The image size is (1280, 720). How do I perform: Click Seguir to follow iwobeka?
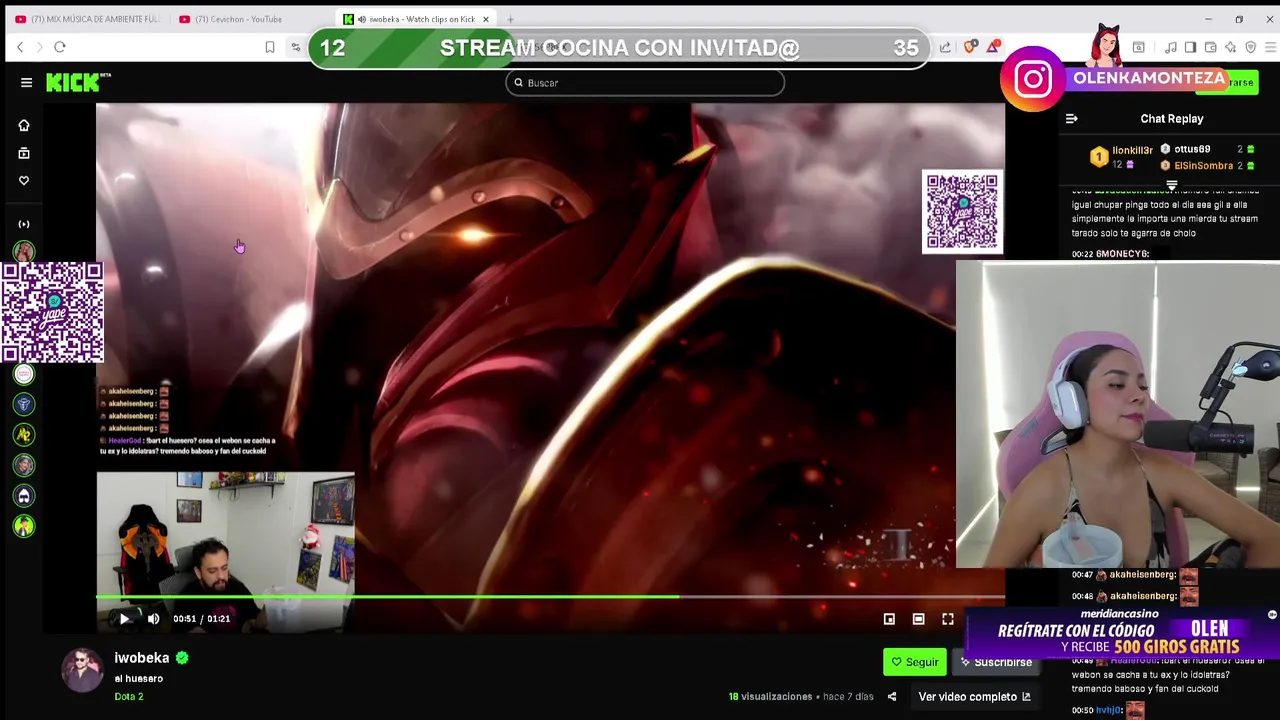click(914, 662)
